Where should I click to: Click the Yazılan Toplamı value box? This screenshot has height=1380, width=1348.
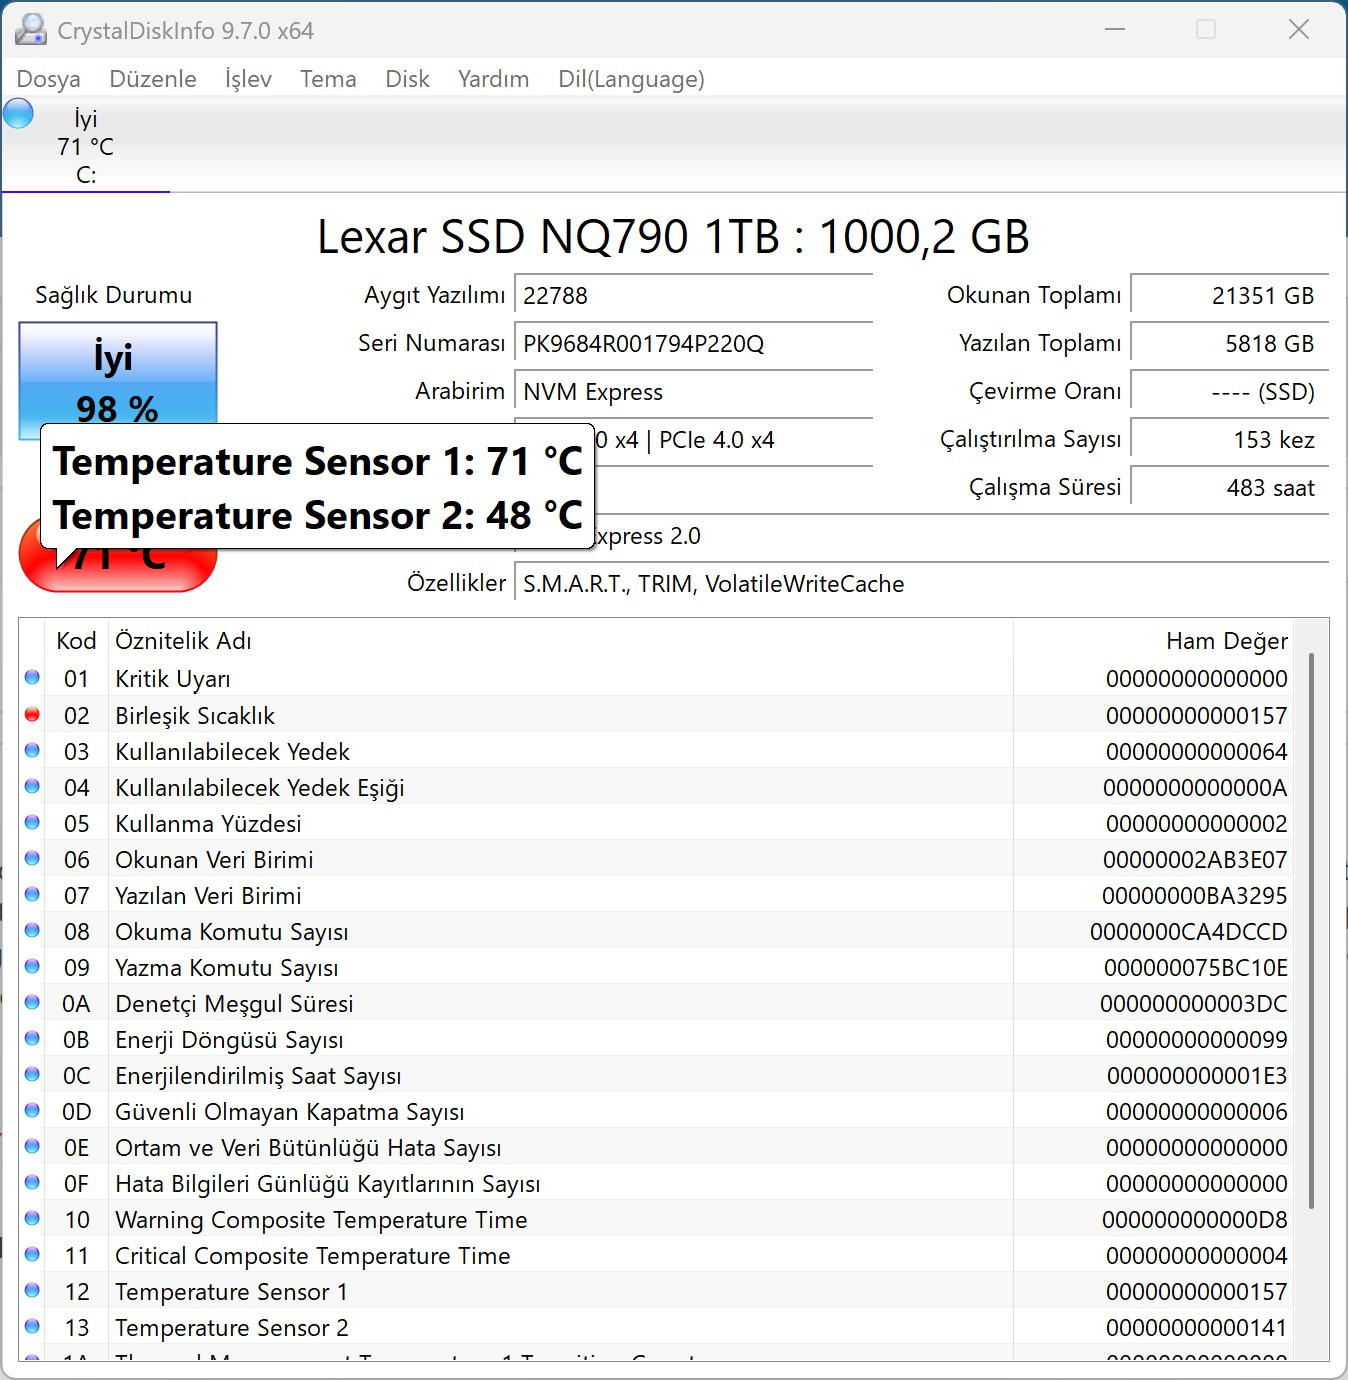[1230, 344]
